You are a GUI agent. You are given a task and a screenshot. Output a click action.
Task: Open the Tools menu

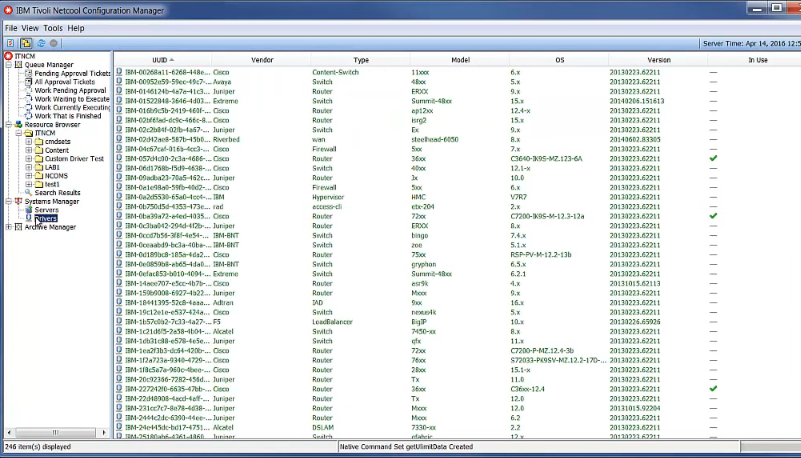[53, 28]
